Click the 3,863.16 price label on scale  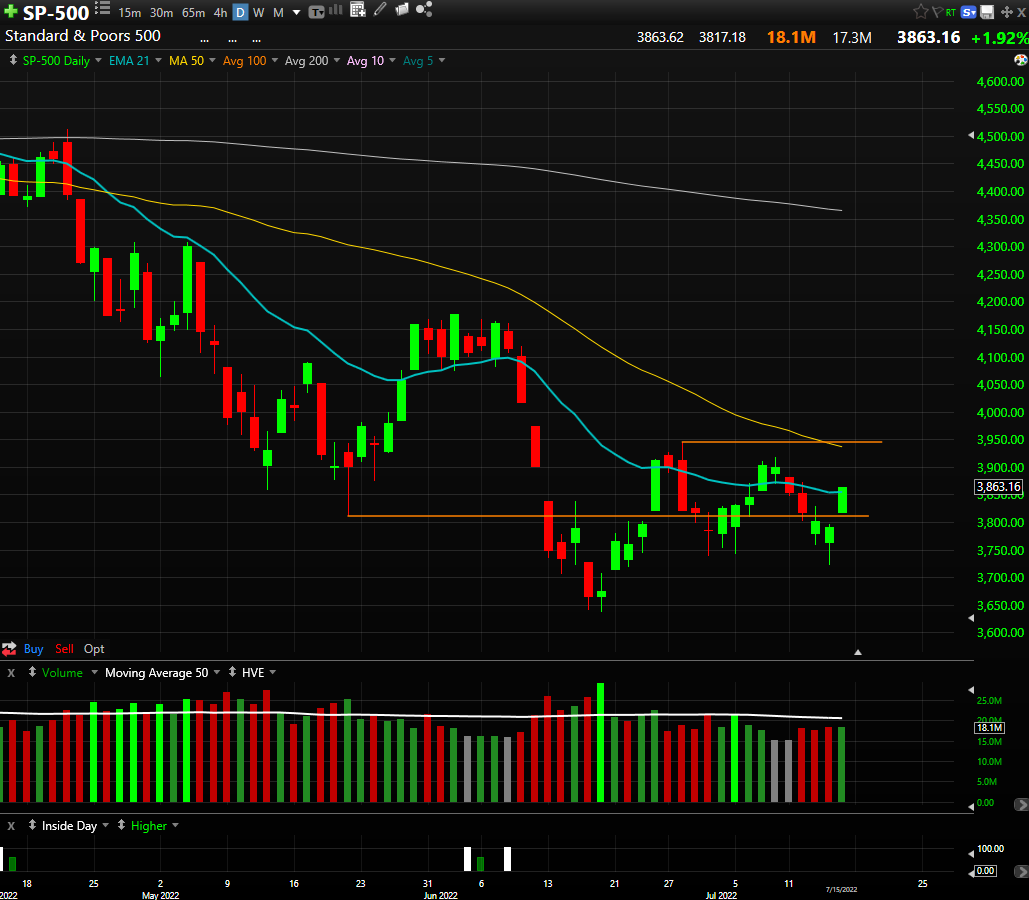[x=998, y=486]
